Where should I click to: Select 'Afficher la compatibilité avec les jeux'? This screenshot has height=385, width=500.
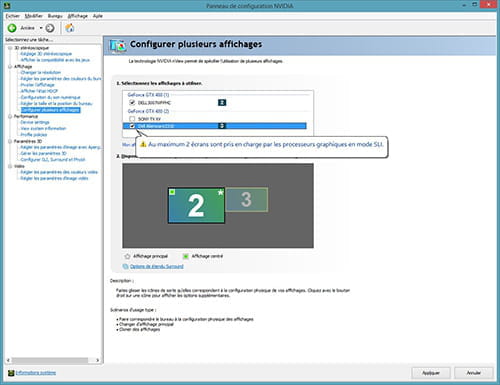(x=55, y=60)
